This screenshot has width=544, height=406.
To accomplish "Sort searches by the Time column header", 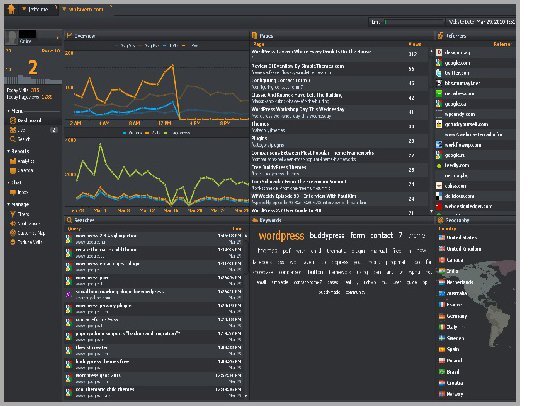I will point(237,229).
